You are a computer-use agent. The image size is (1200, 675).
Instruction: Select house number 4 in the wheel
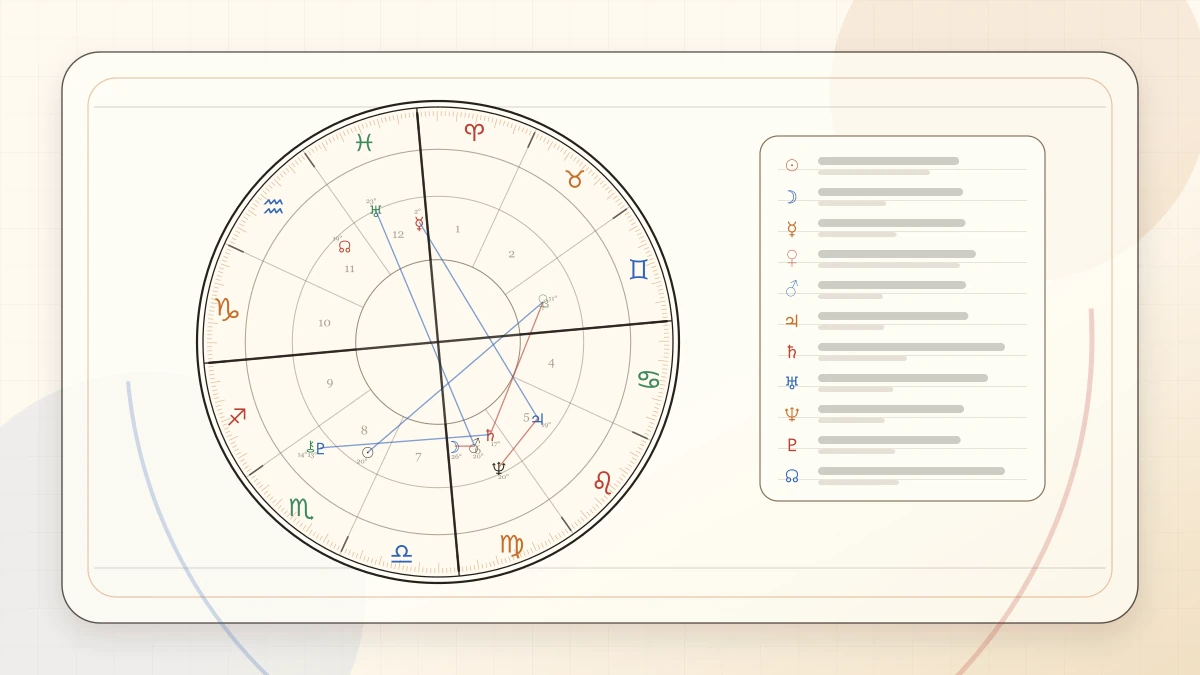551,363
